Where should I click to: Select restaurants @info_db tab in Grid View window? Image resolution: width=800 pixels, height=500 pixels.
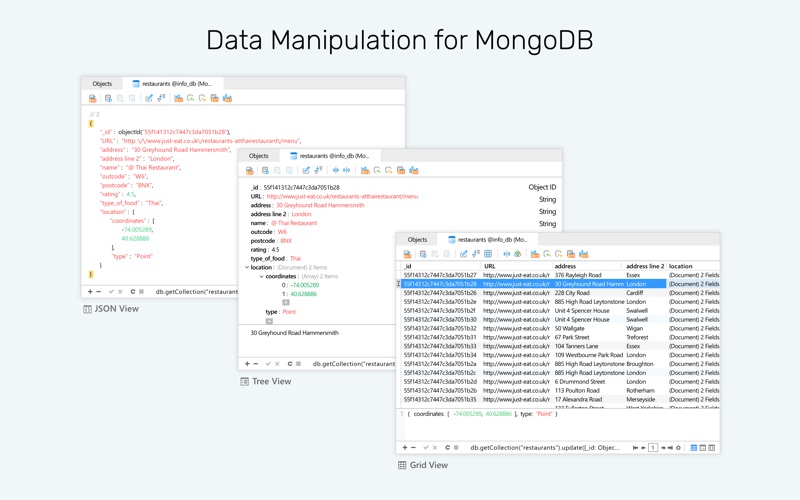(487, 240)
